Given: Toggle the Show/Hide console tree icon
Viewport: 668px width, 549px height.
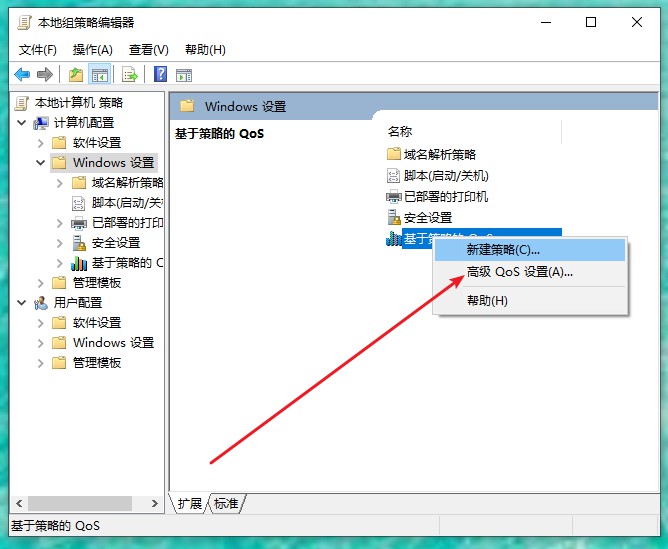Looking at the screenshot, I should click(99, 74).
